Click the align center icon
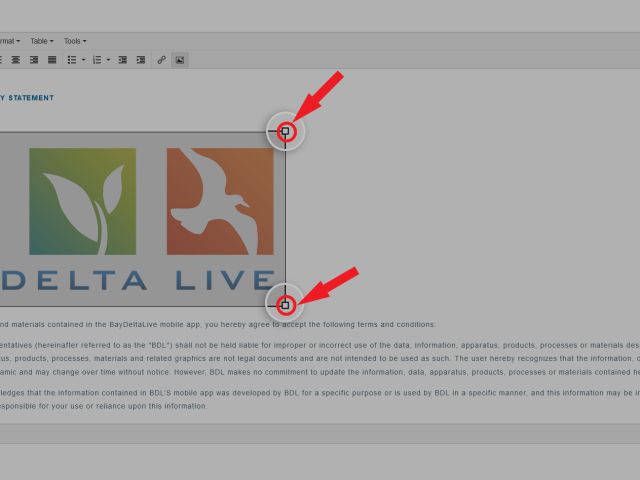640x480 pixels. tap(16, 60)
